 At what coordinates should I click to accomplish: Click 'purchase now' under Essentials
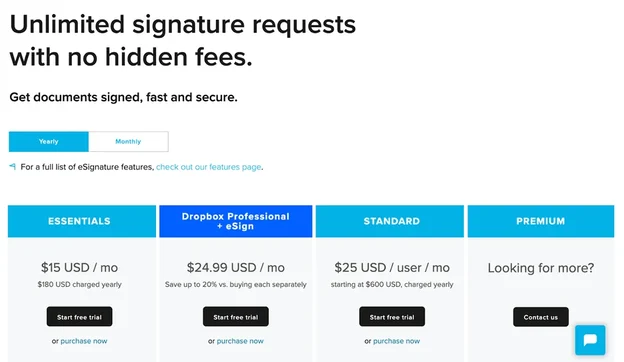84,341
